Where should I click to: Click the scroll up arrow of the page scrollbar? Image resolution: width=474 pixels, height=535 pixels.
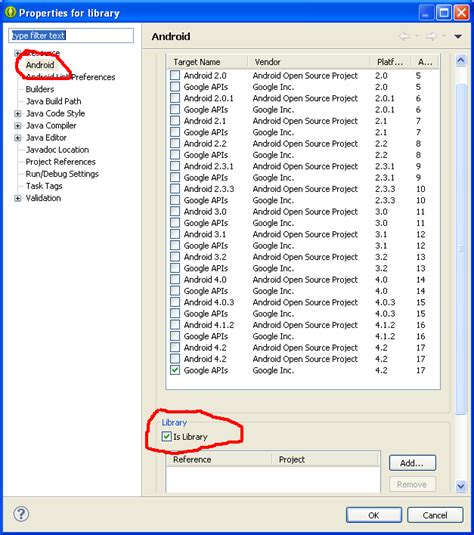point(461,61)
